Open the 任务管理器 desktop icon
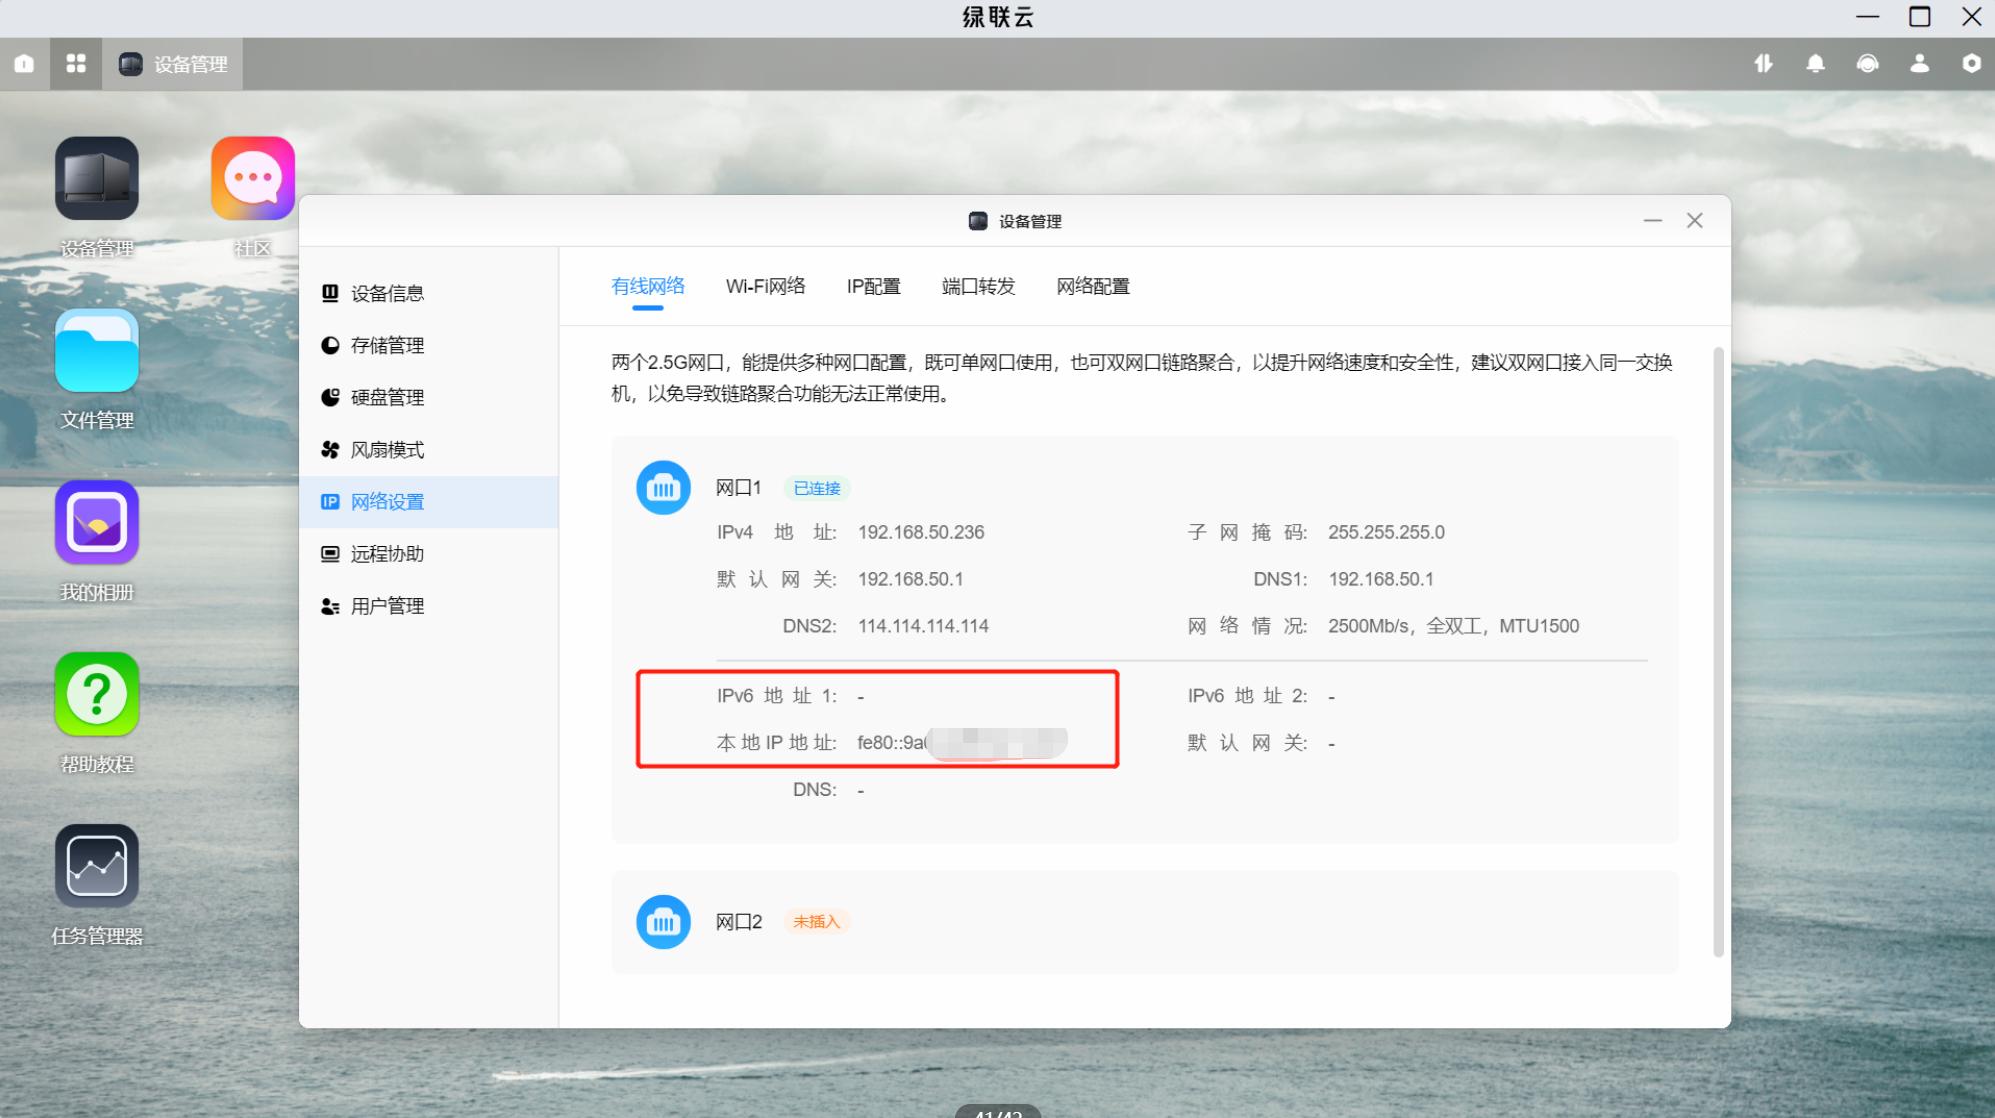 click(x=96, y=865)
